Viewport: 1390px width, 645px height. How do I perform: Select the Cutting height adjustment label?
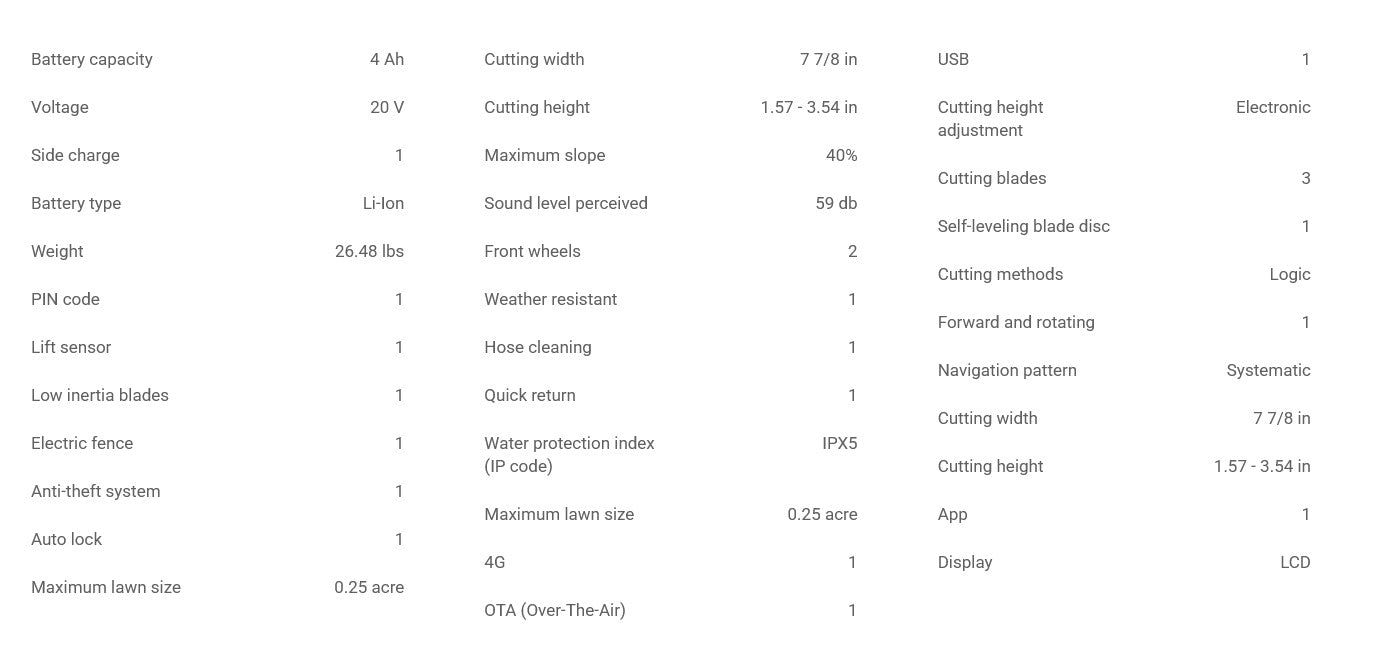click(990, 118)
